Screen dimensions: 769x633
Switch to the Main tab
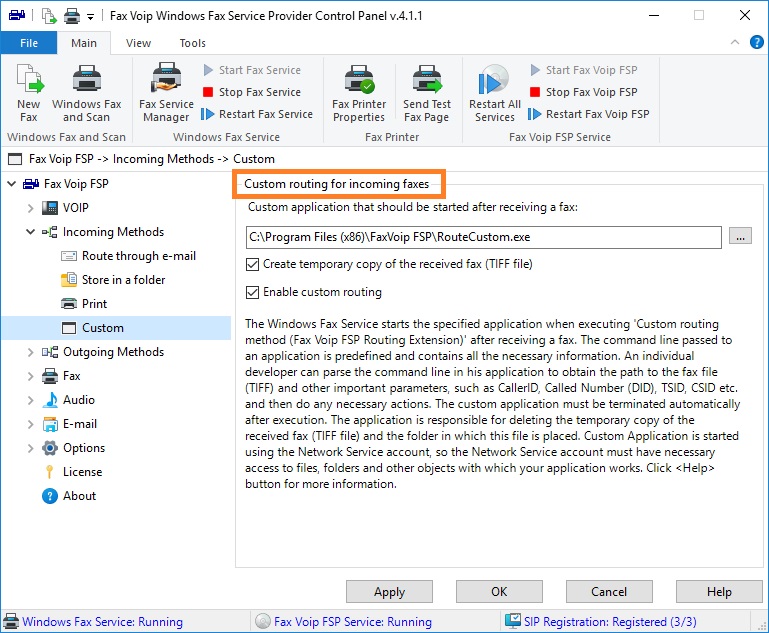(x=84, y=43)
